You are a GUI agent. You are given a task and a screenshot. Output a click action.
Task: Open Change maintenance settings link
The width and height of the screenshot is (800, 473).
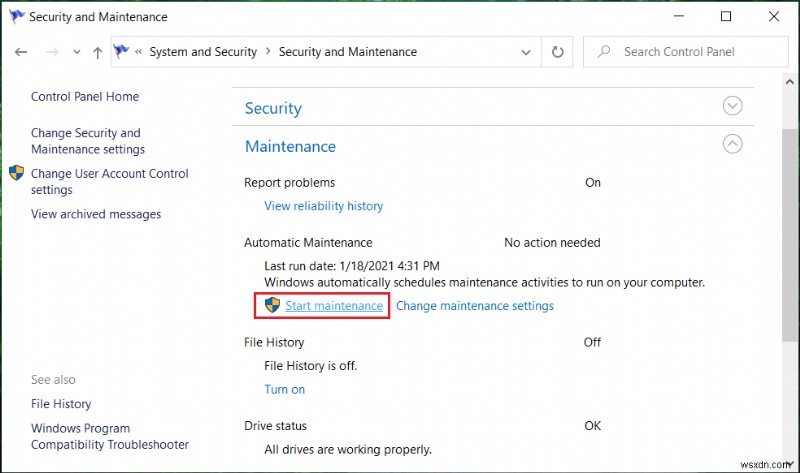(475, 306)
